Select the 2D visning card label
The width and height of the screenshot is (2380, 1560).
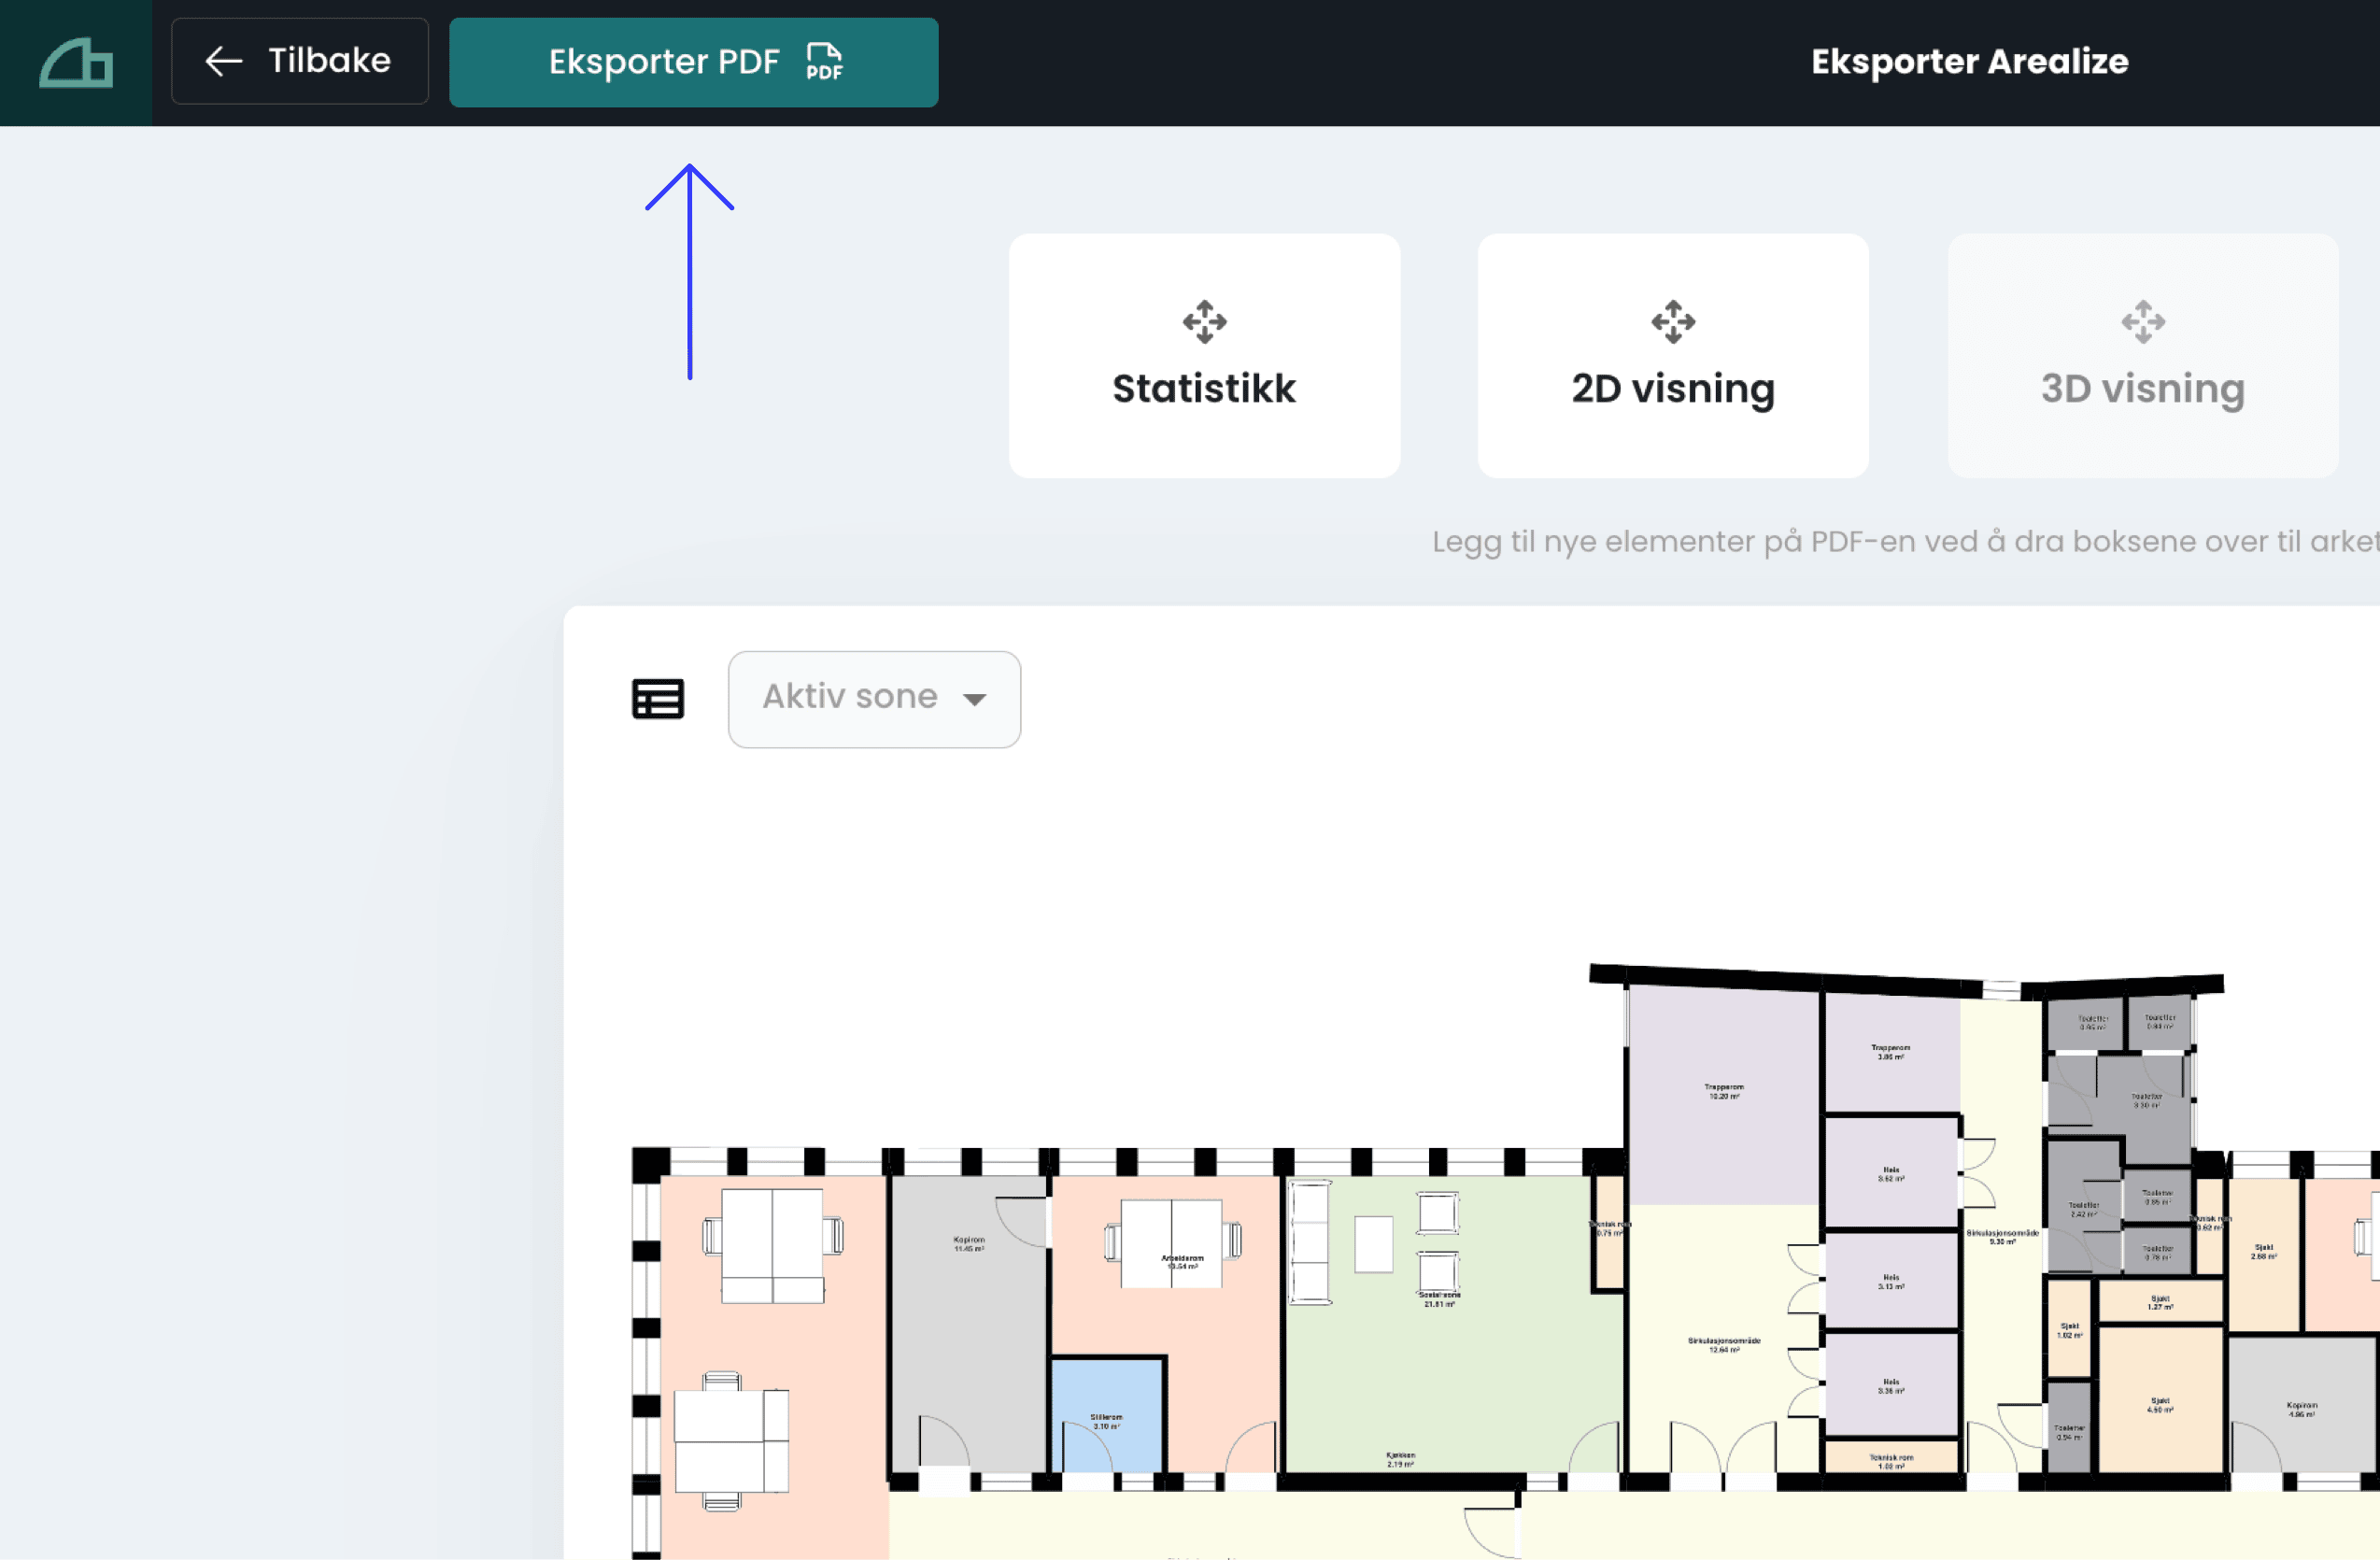tap(1673, 389)
